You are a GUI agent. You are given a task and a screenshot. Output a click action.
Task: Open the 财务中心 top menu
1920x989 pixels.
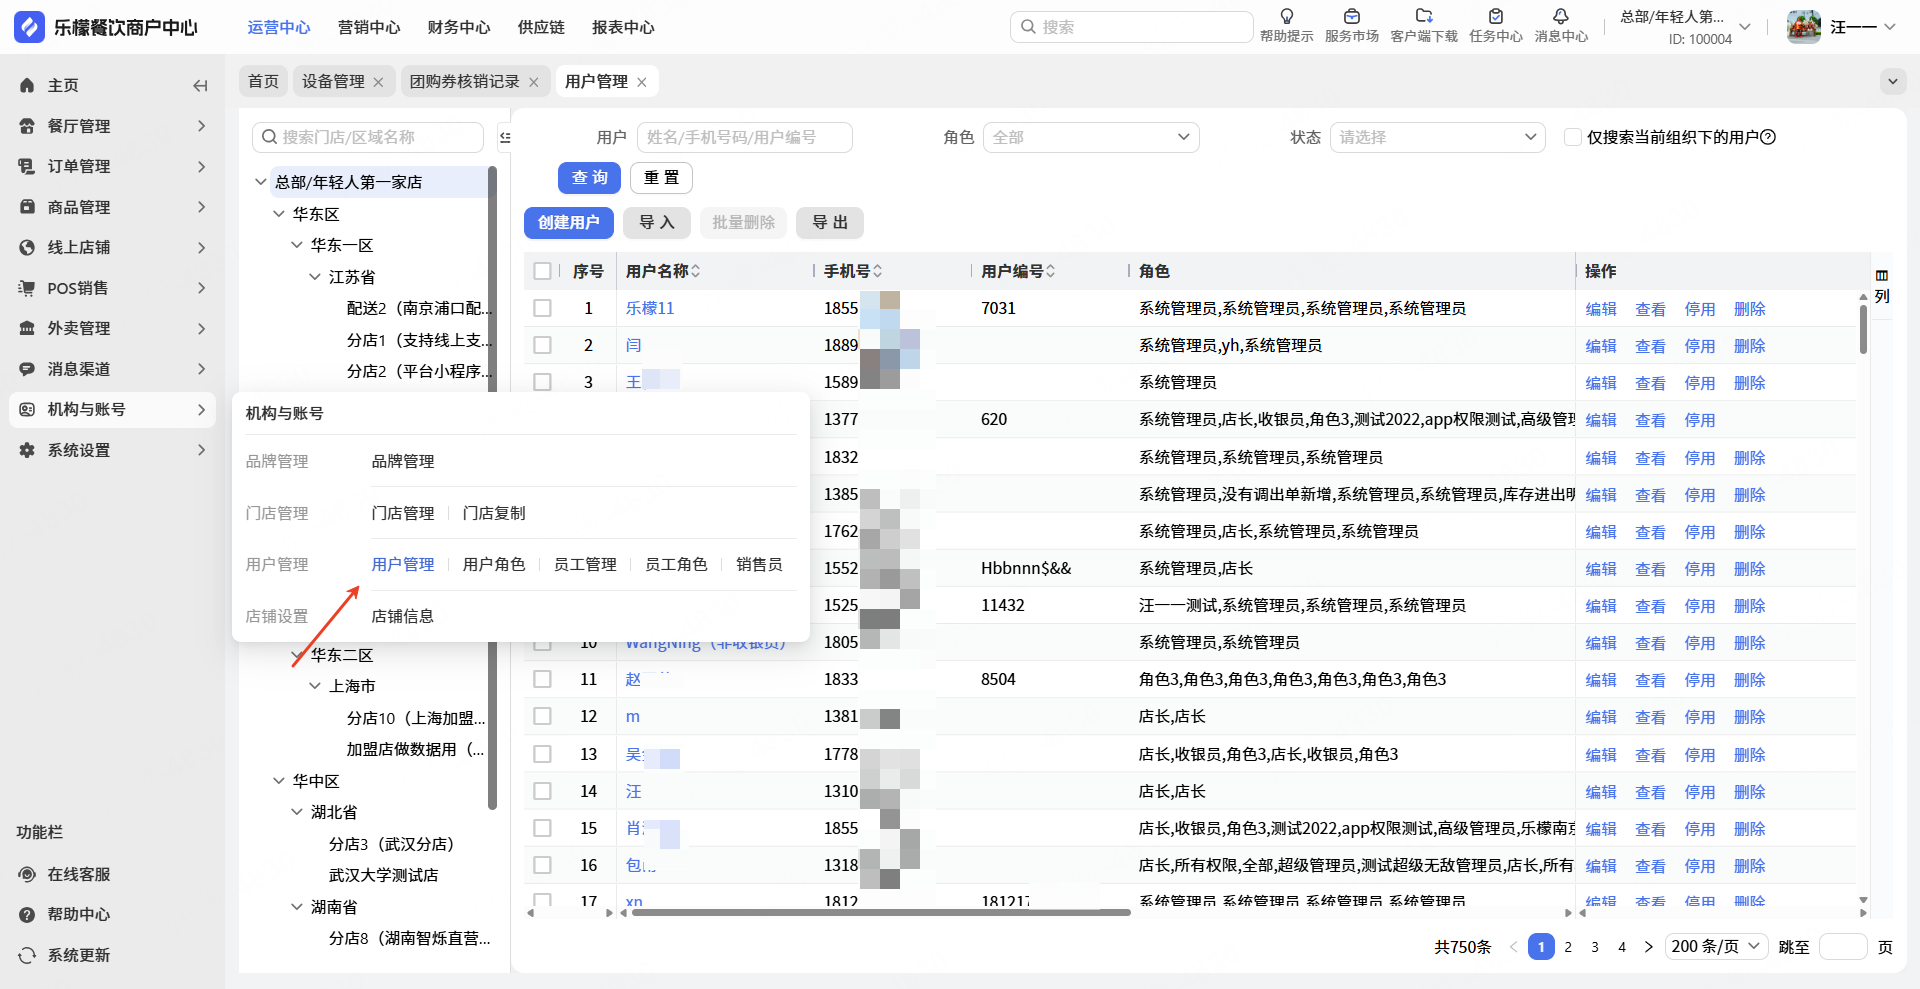tap(459, 27)
